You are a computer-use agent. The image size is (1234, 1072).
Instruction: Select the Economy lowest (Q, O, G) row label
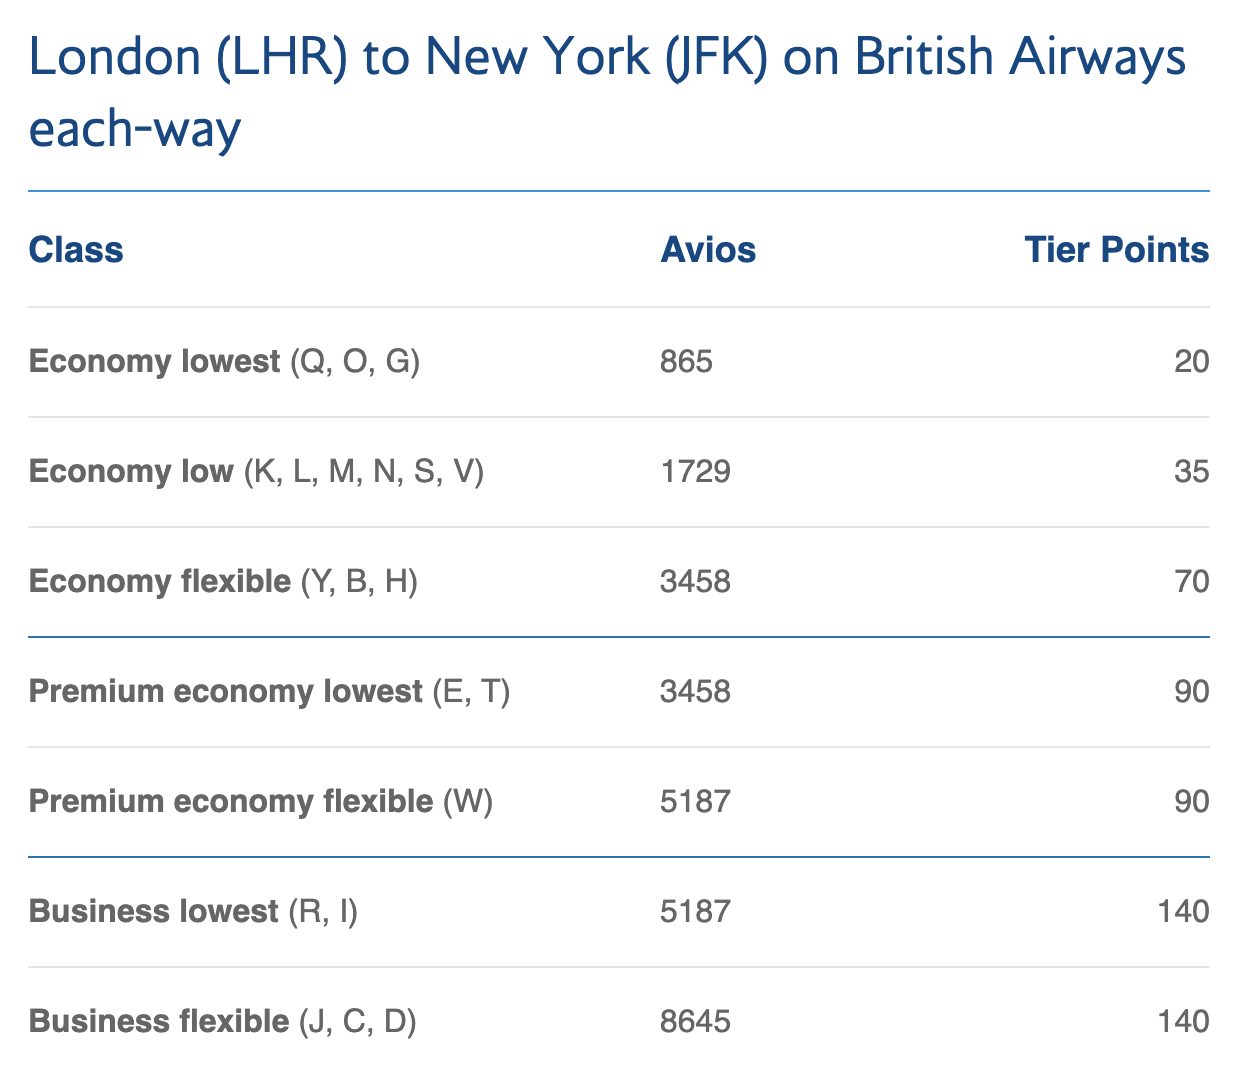(224, 361)
